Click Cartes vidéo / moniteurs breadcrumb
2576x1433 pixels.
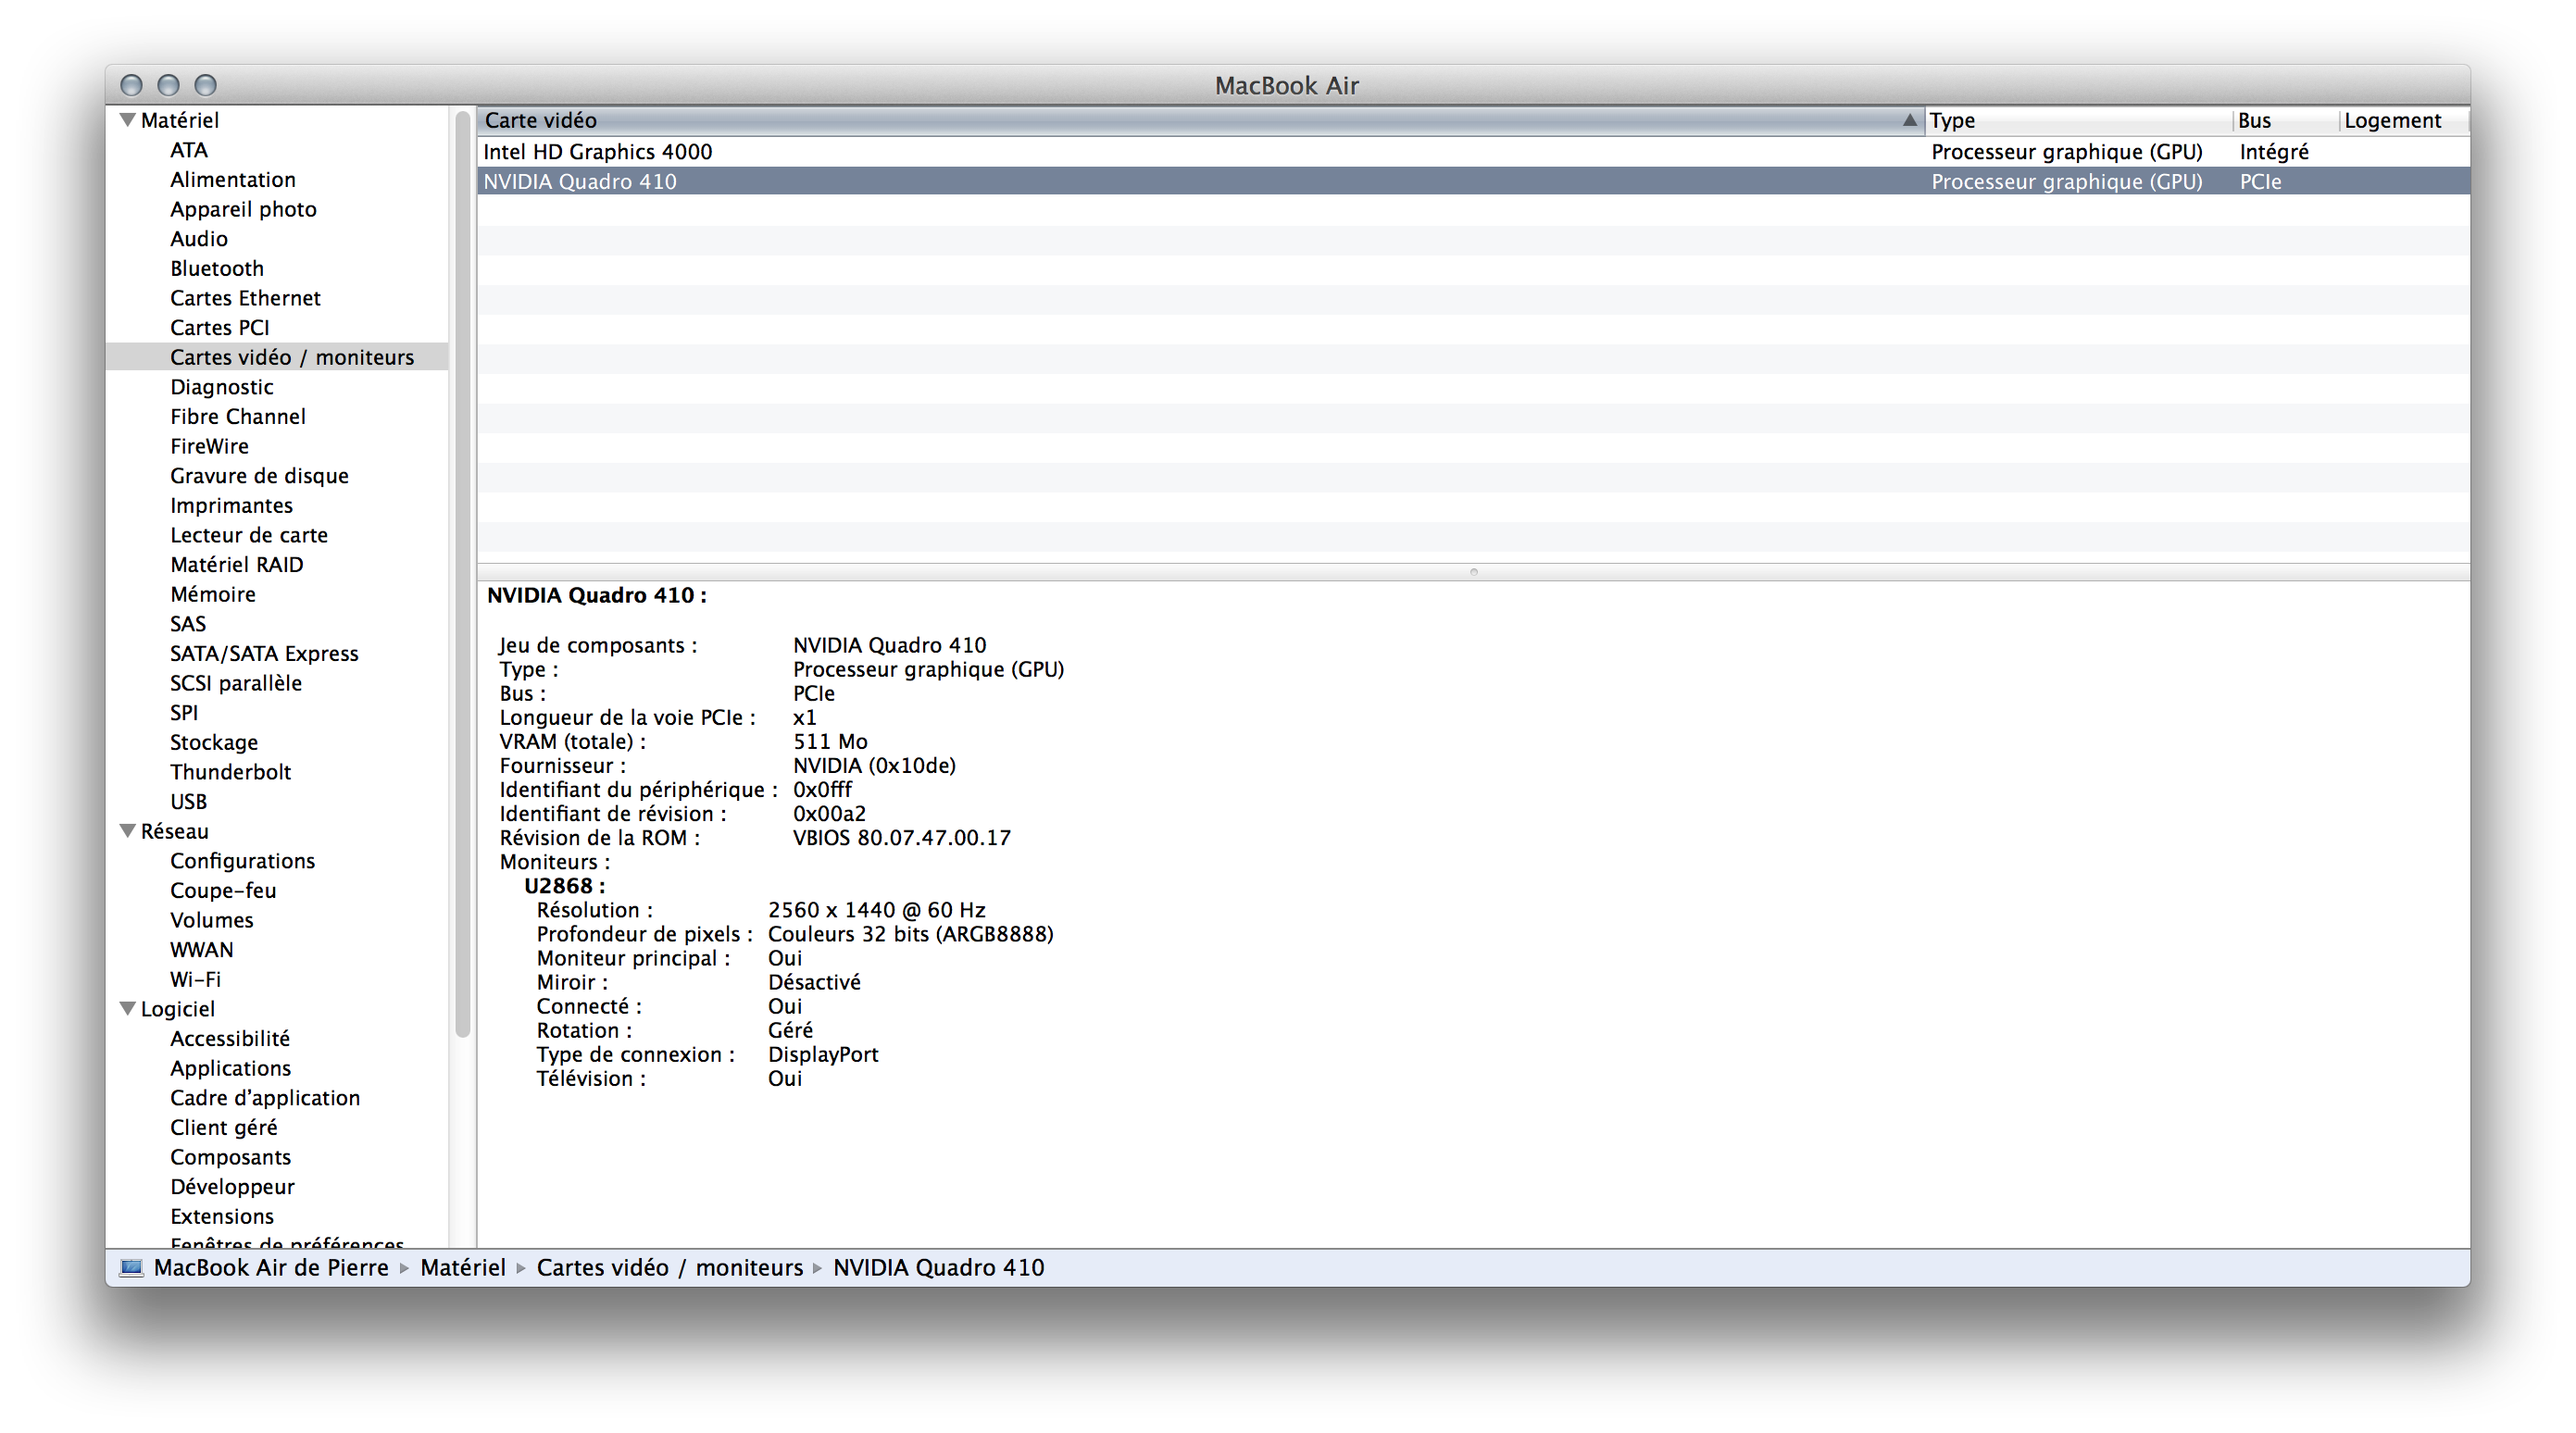point(670,1268)
